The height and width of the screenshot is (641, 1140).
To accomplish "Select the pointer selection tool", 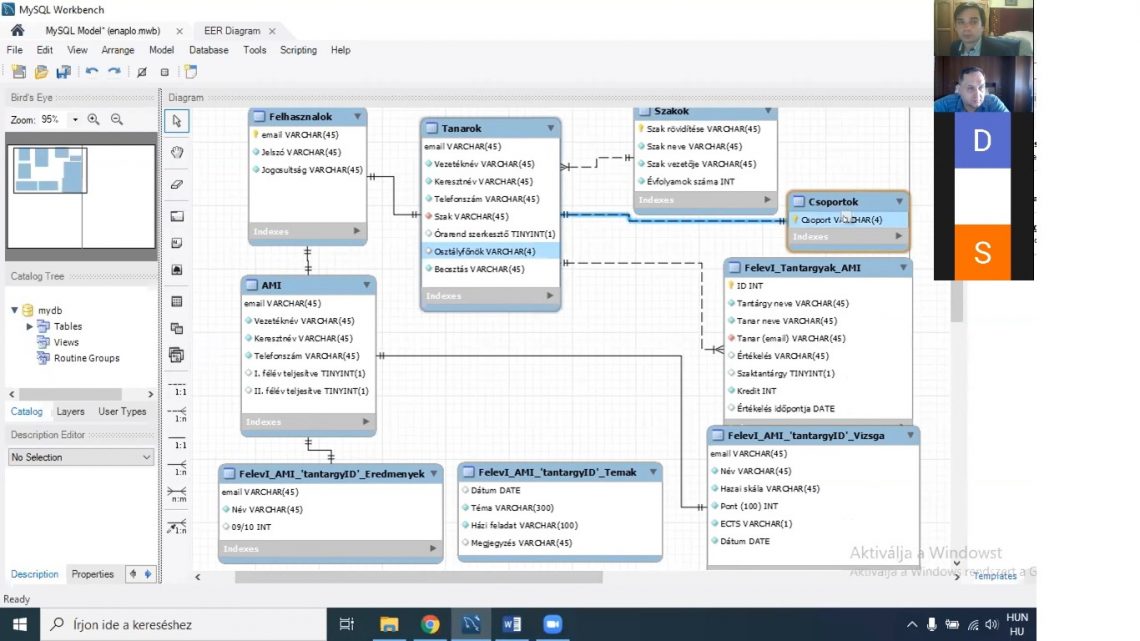I will click(177, 121).
